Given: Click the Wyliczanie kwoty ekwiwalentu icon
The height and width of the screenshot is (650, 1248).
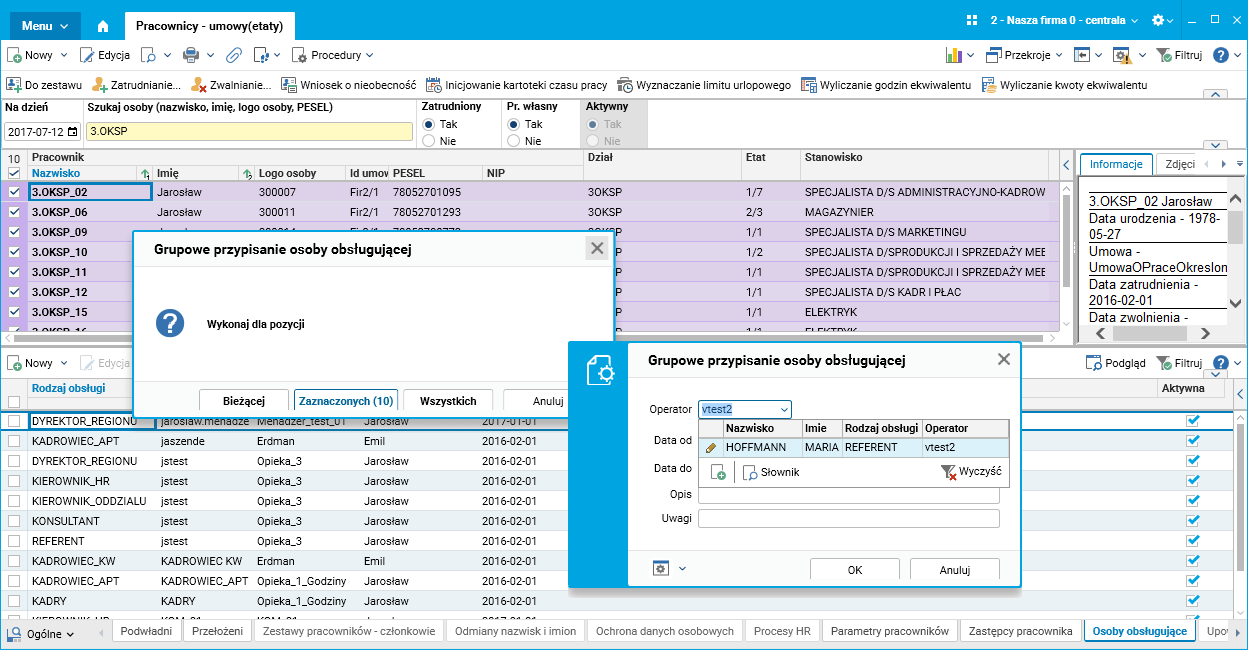Looking at the screenshot, I should point(989,85).
